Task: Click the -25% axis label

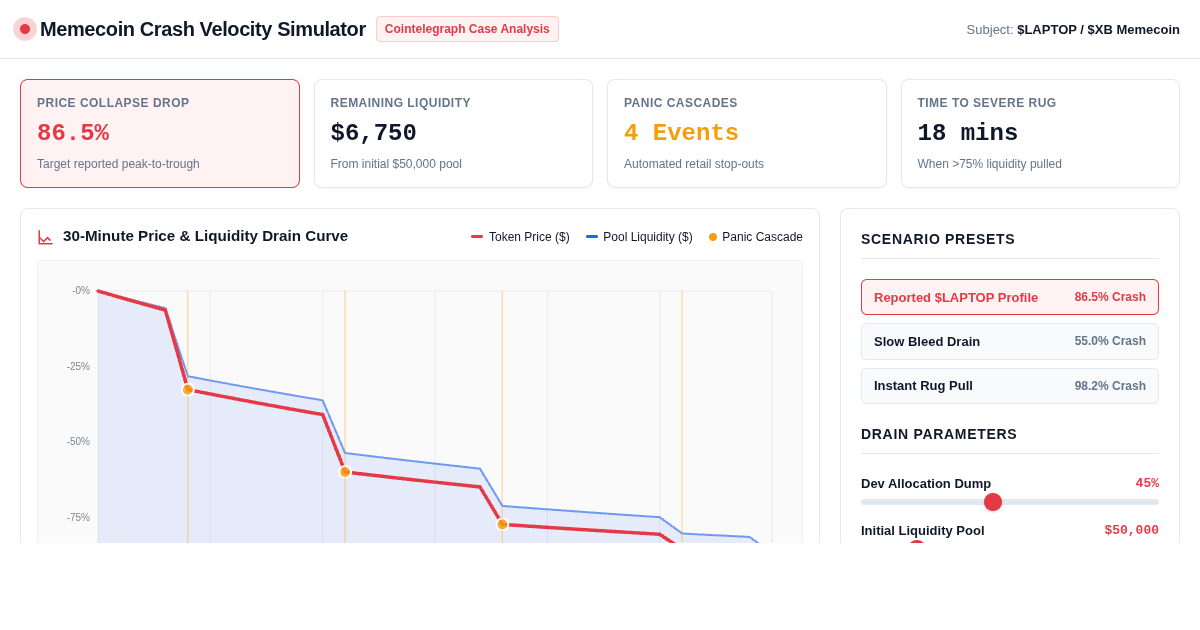Action: point(78,367)
